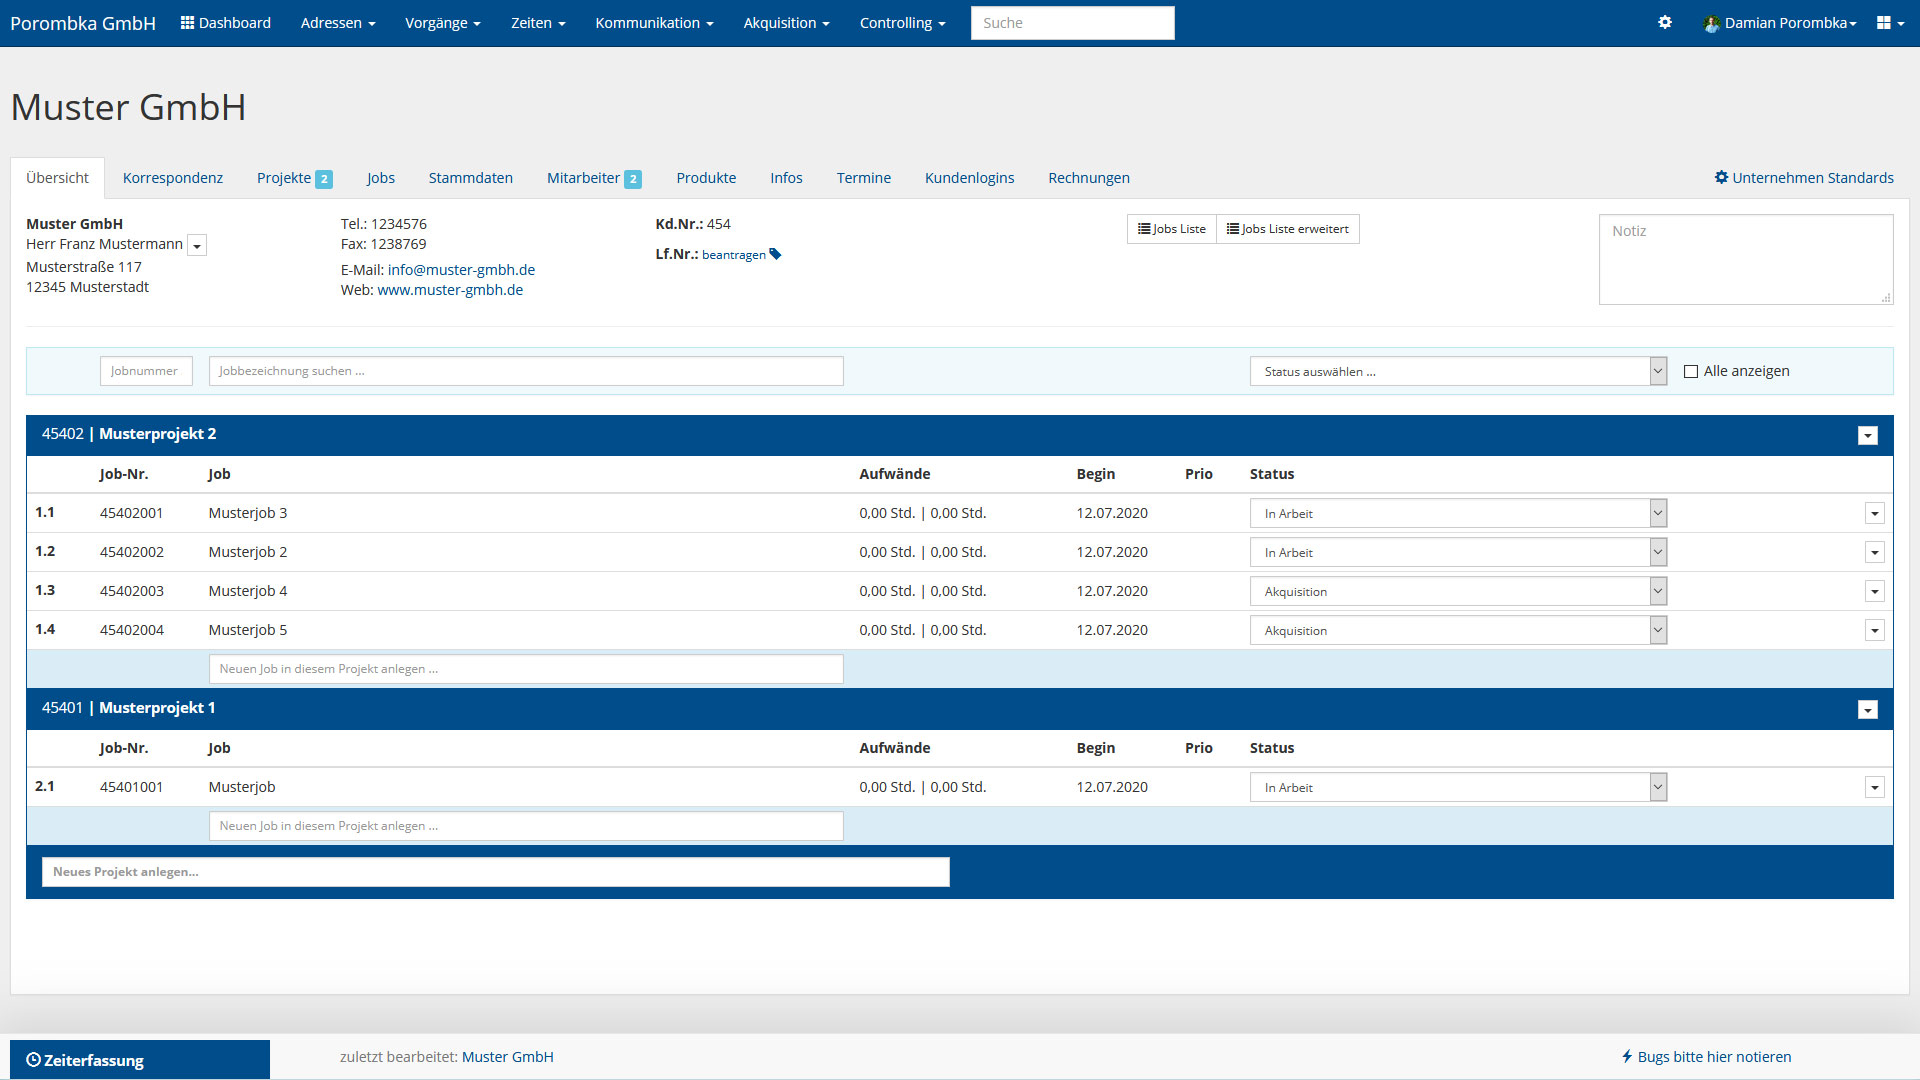1920x1080 pixels.
Task: Open the Adressen menu
Action: point(338,22)
